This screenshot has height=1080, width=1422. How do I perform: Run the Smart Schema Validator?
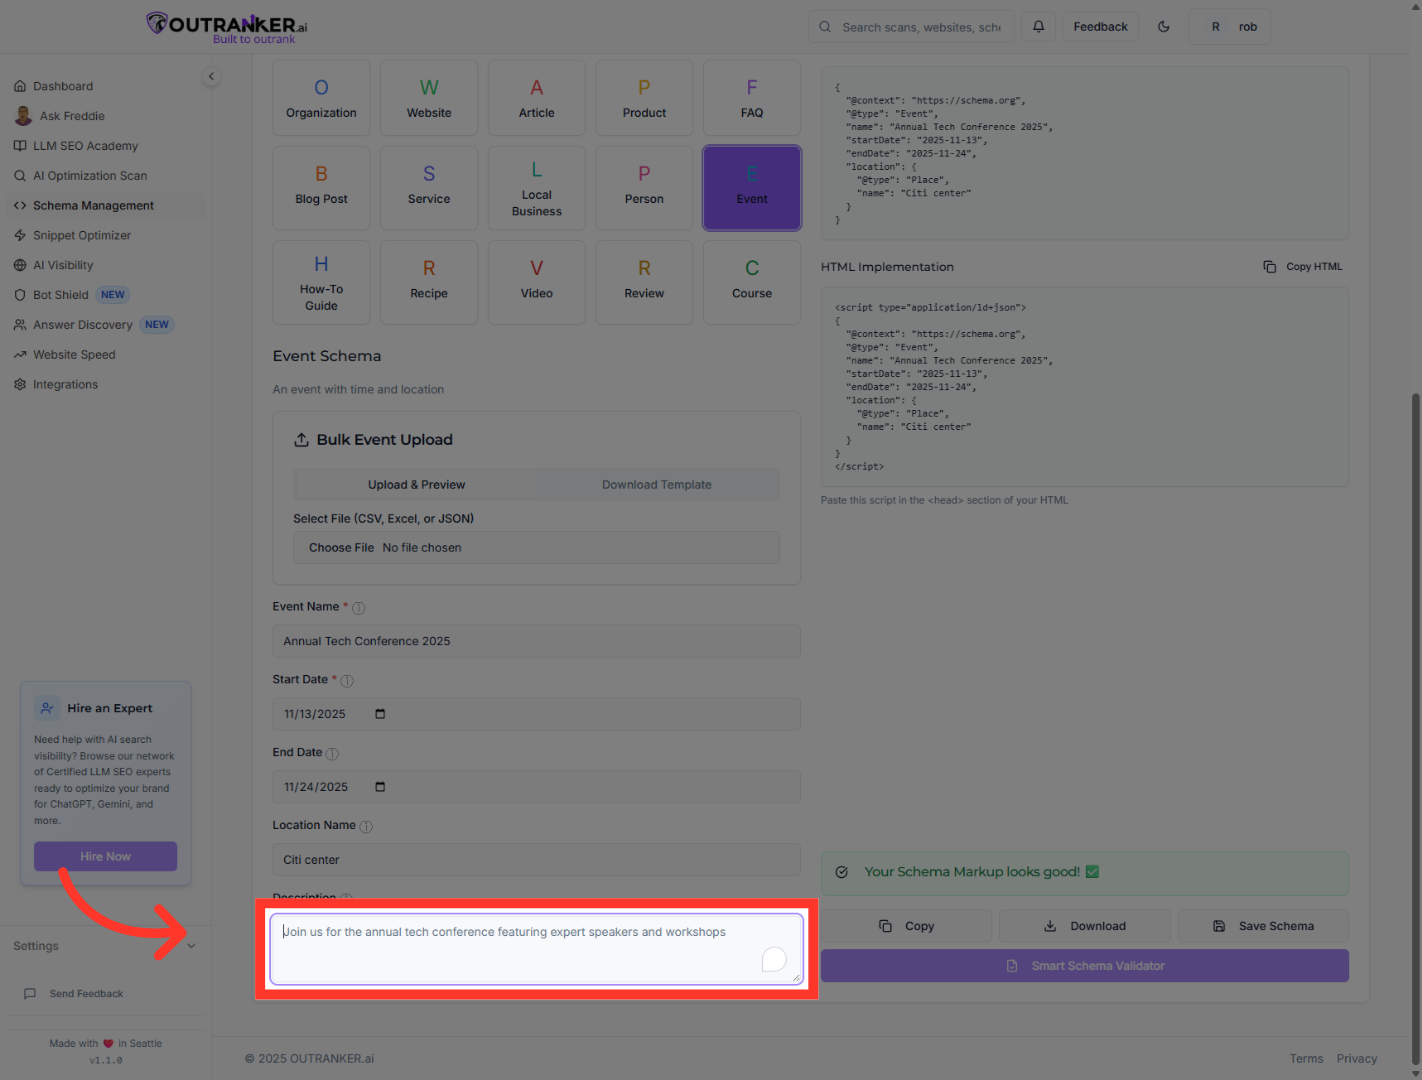pos(1084,966)
